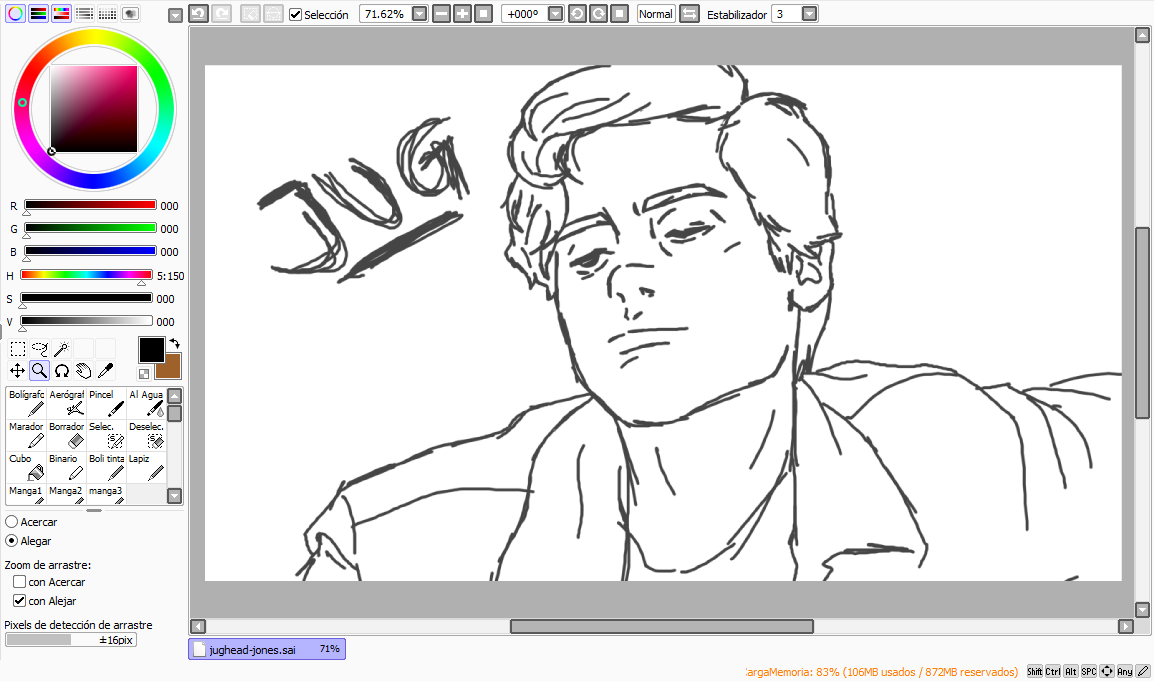Reset the canvas rotation

coord(620,14)
